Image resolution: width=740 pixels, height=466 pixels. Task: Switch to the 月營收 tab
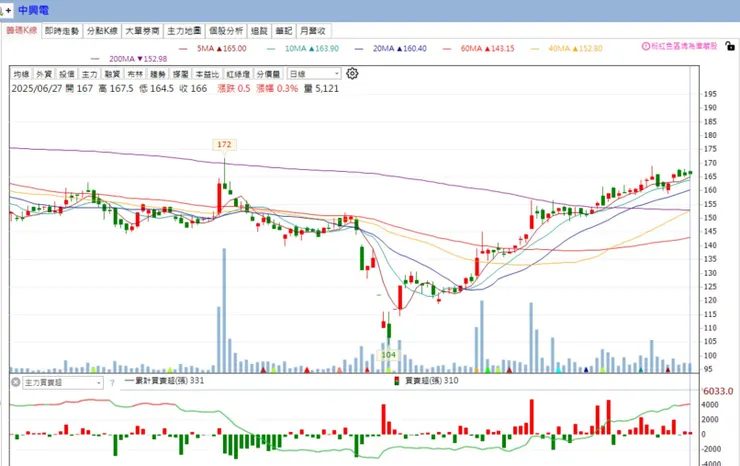click(x=313, y=31)
